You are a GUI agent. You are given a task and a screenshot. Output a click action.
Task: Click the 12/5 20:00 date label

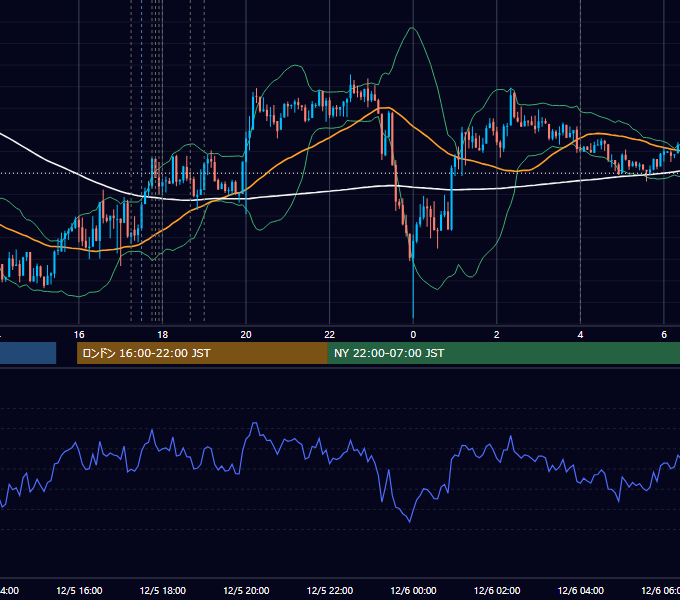pos(246,590)
